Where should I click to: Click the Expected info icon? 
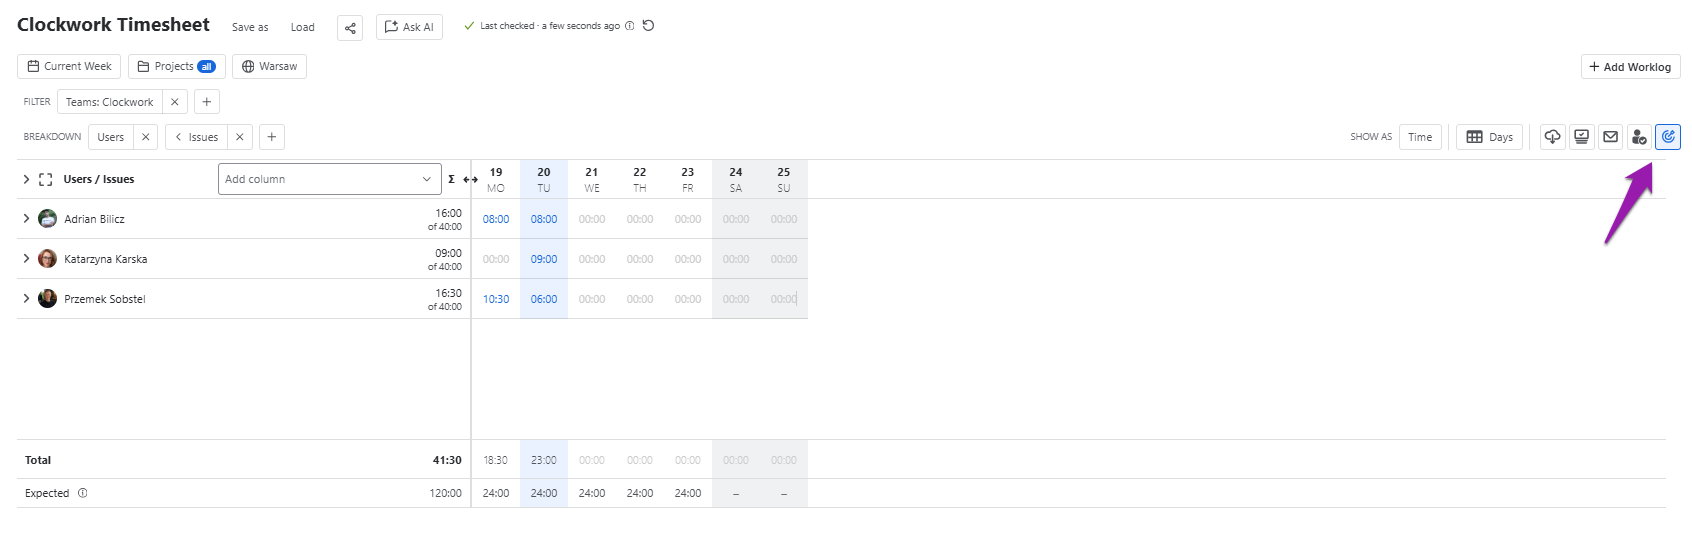(83, 493)
